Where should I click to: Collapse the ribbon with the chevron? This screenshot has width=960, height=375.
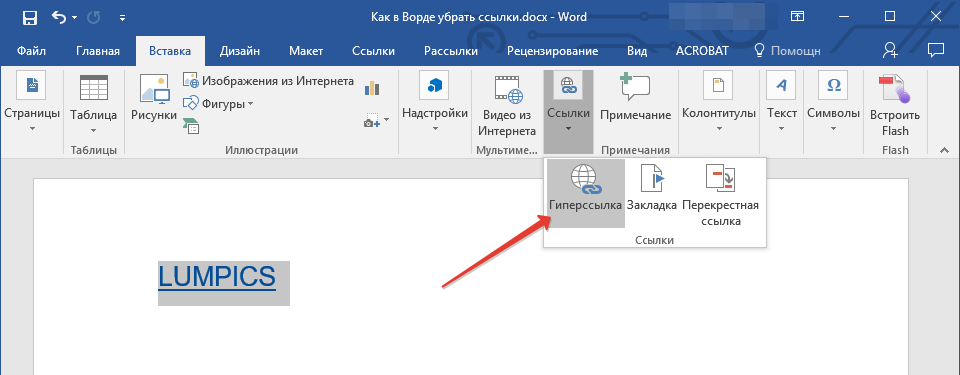[945, 150]
